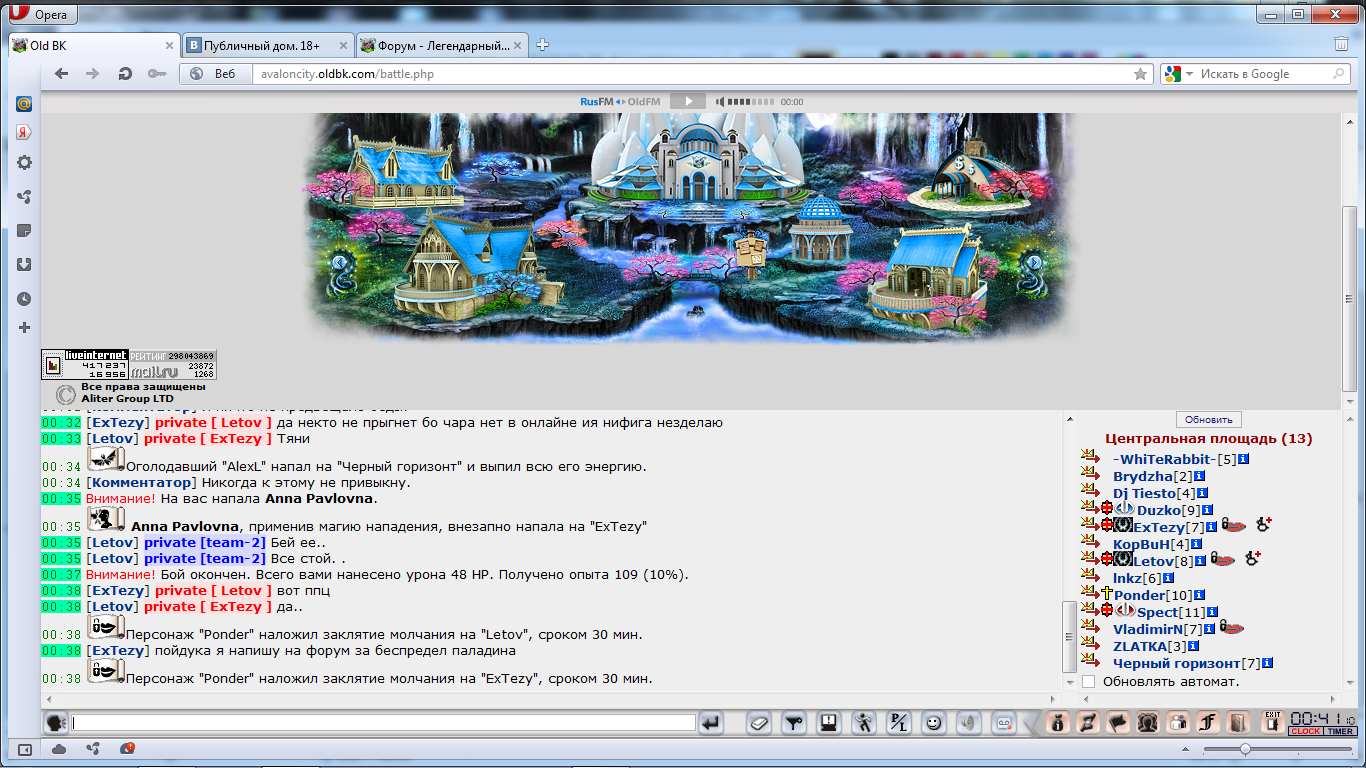Click the flag icon in game menu

[1118, 723]
